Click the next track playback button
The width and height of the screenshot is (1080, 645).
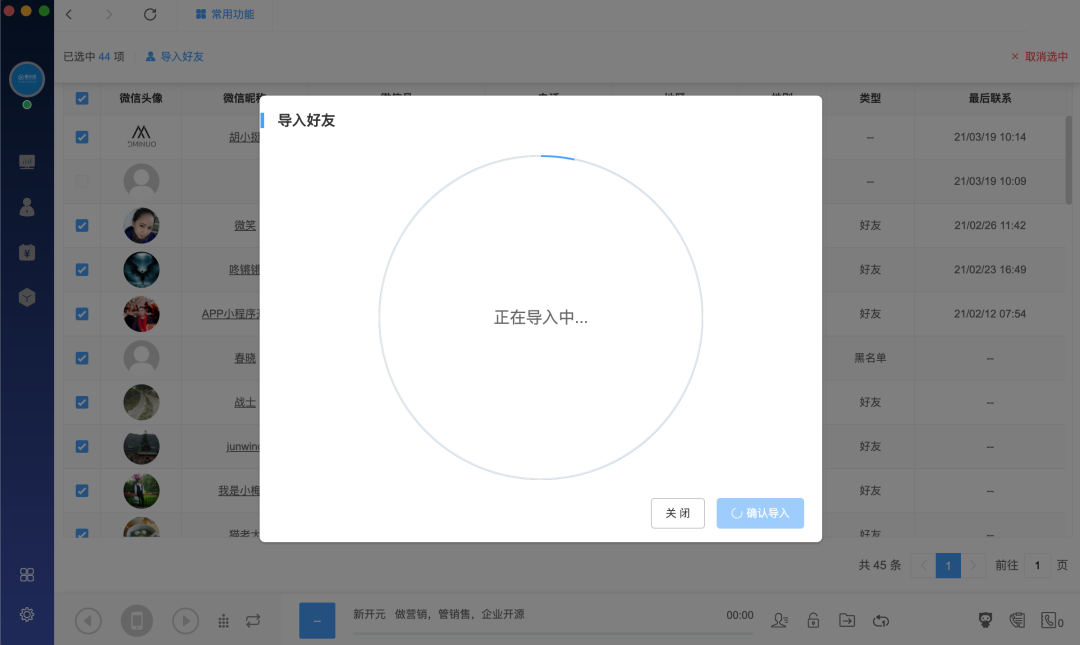click(185, 621)
